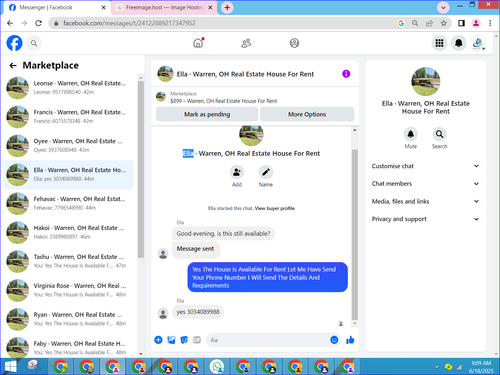Click the Name edit pencil icon

tap(266, 172)
